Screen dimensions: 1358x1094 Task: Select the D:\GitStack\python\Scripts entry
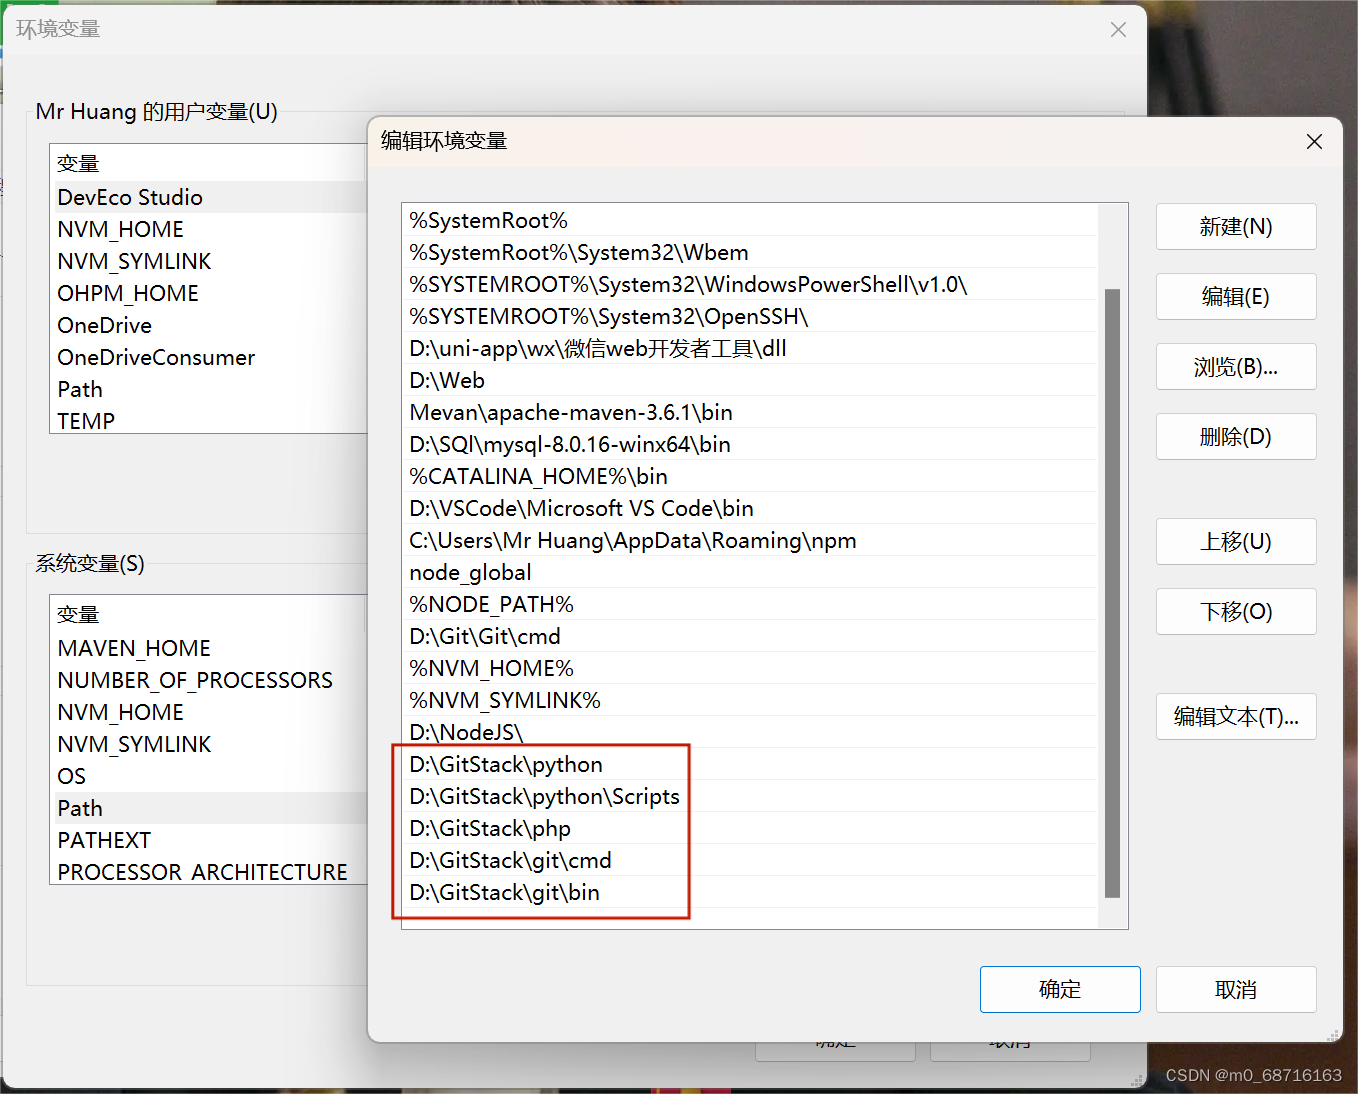749,797
